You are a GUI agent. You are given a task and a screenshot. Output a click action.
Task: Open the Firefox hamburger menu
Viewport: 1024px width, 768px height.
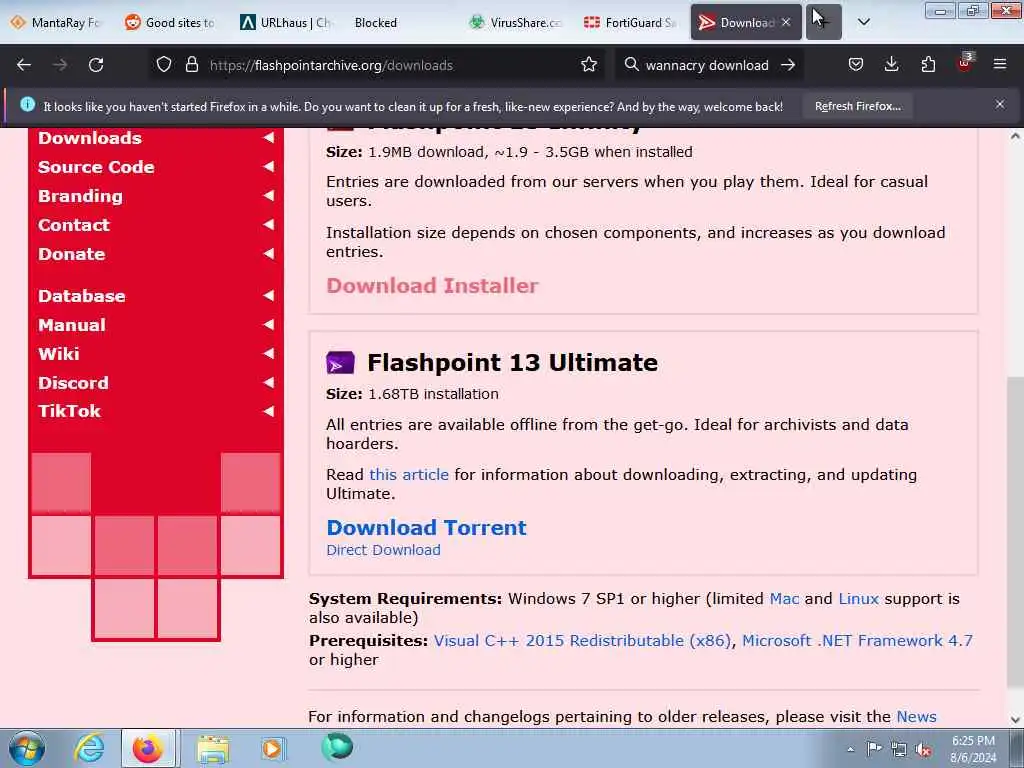coord(1000,65)
